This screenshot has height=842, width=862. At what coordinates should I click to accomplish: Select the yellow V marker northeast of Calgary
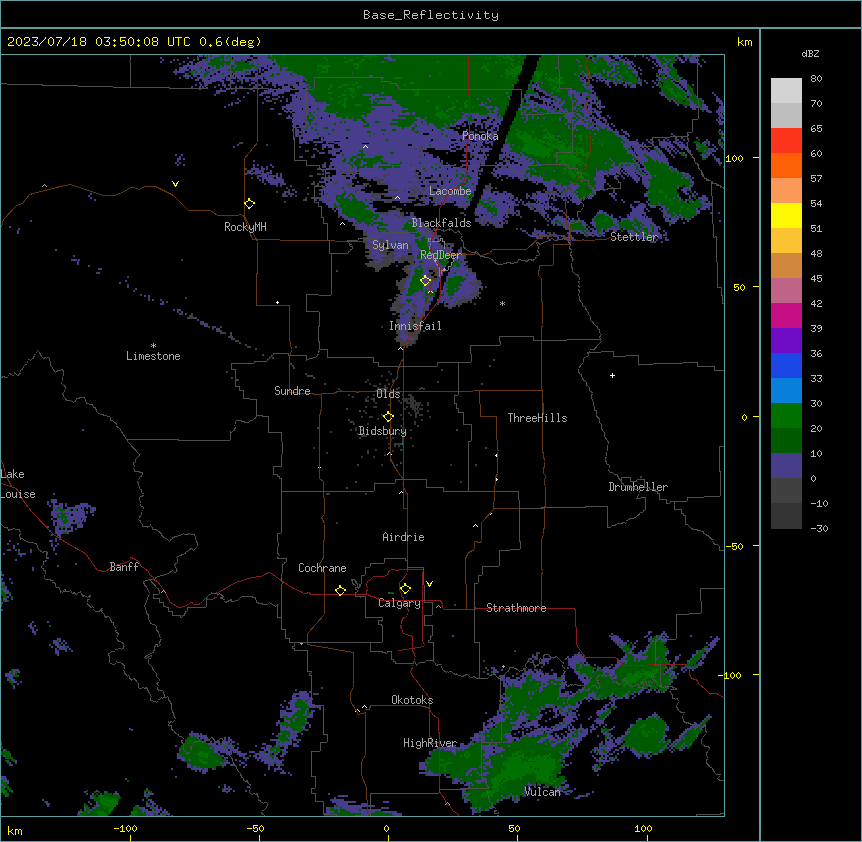click(x=429, y=584)
